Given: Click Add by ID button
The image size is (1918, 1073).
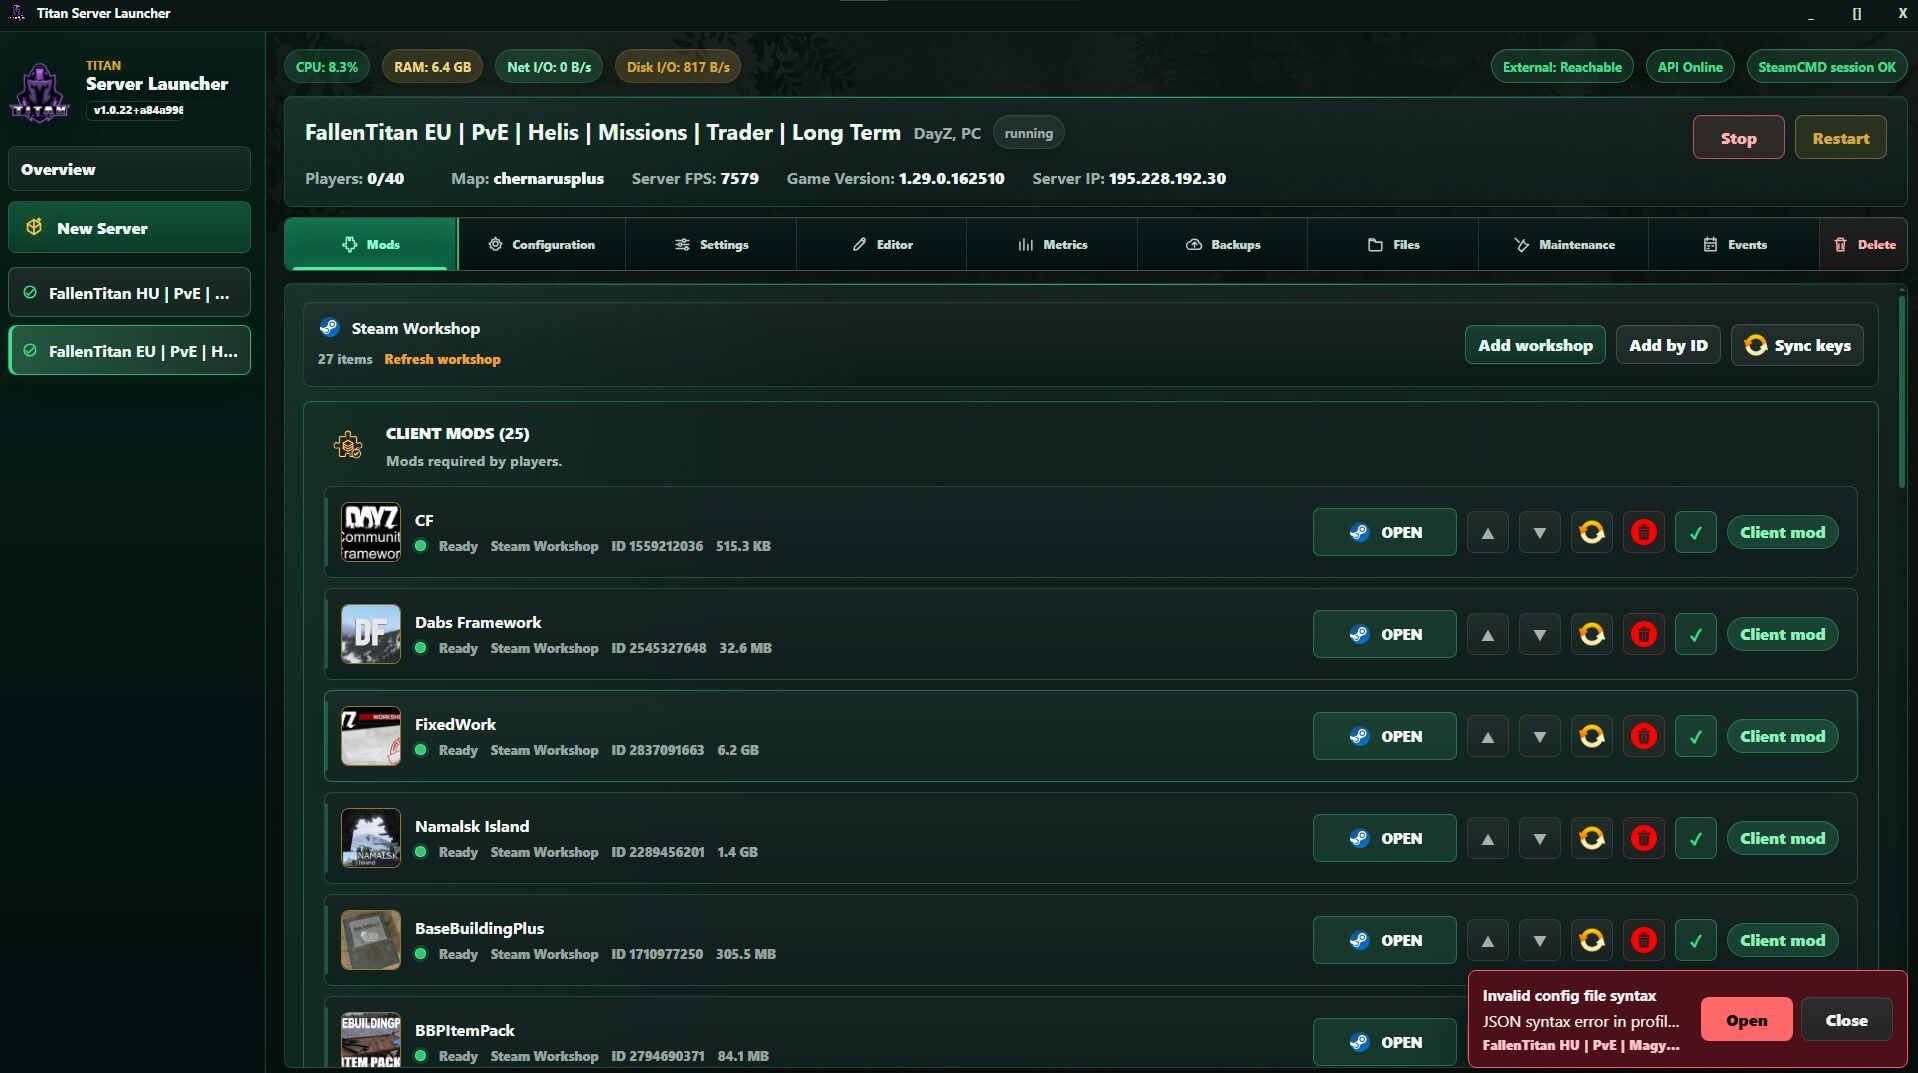Looking at the screenshot, I should [1668, 345].
